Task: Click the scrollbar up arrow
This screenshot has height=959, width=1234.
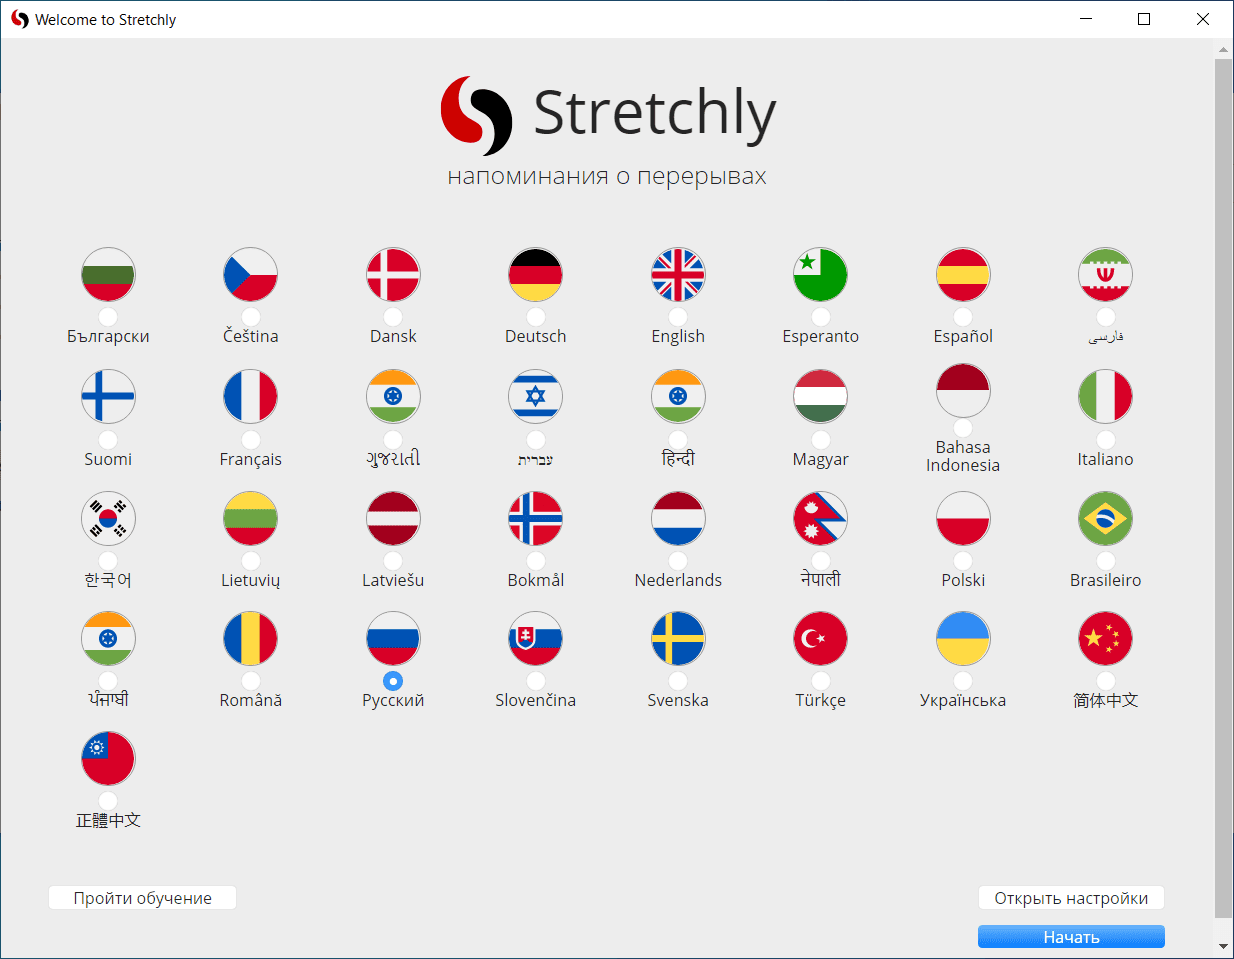Action: (1224, 49)
